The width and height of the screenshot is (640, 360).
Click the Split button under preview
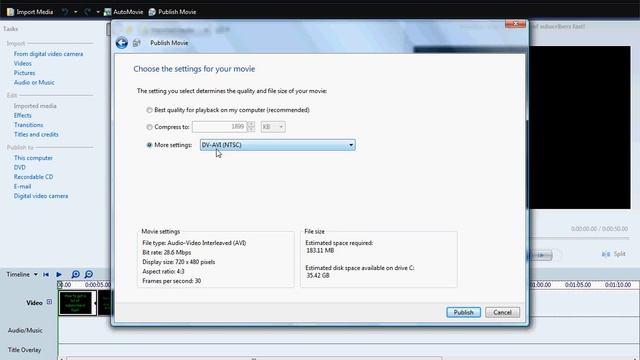point(614,254)
